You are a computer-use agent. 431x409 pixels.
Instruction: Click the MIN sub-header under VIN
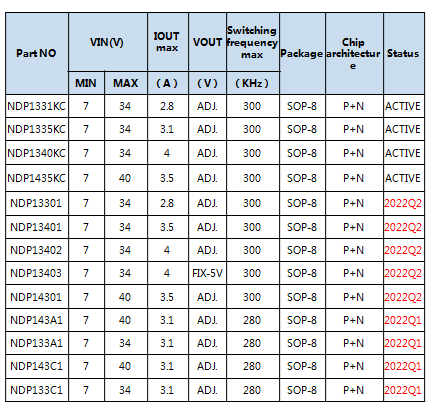click(86, 83)
